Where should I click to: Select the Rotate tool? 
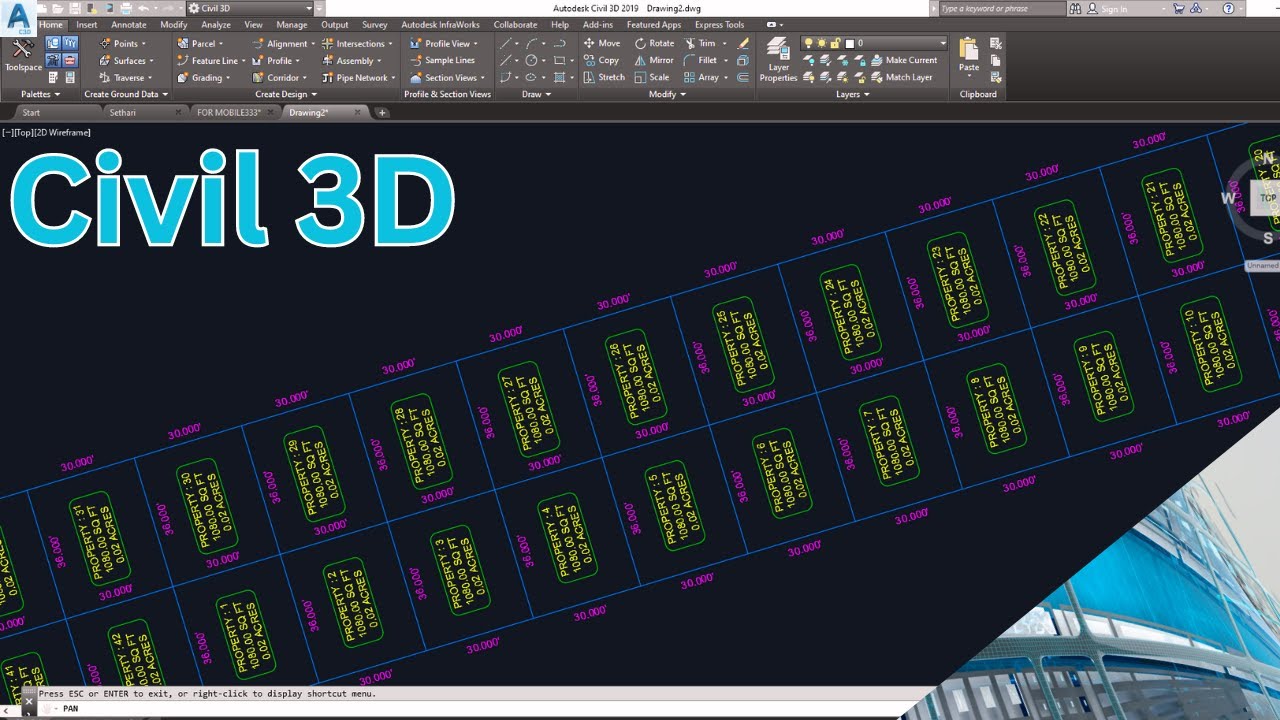point(654,44)
